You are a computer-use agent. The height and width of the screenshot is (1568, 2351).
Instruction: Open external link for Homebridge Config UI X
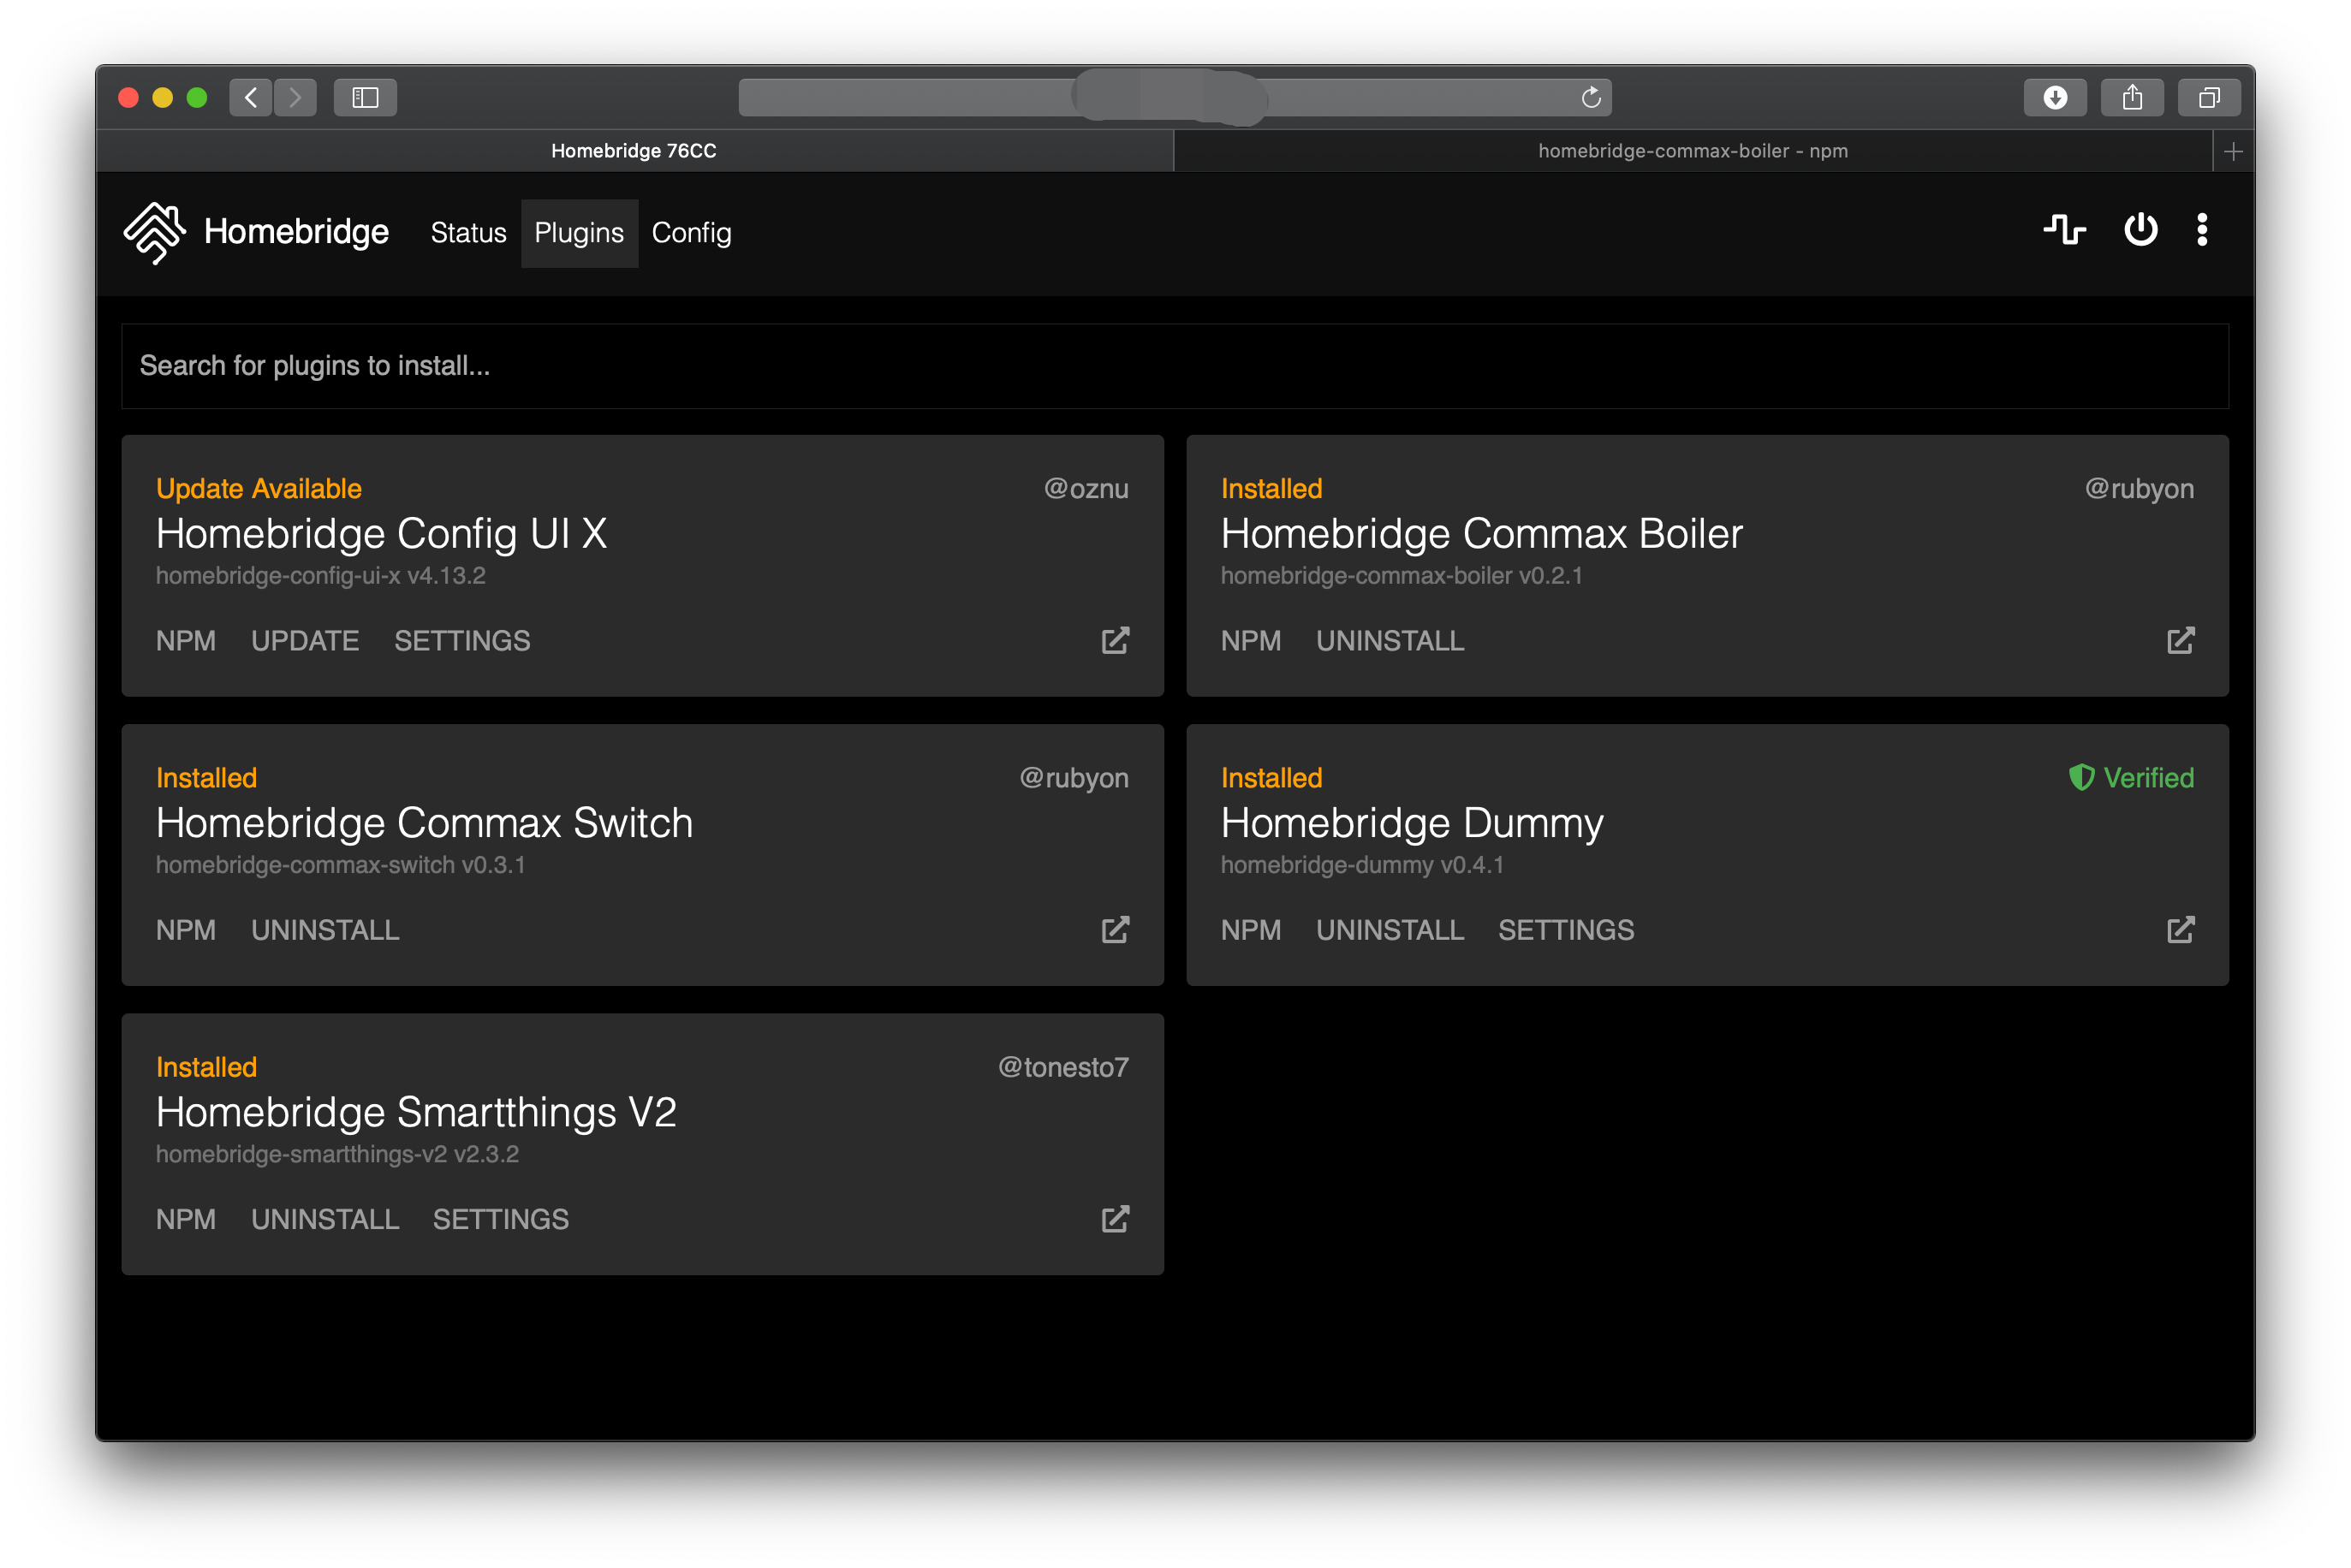[1115, 641]
